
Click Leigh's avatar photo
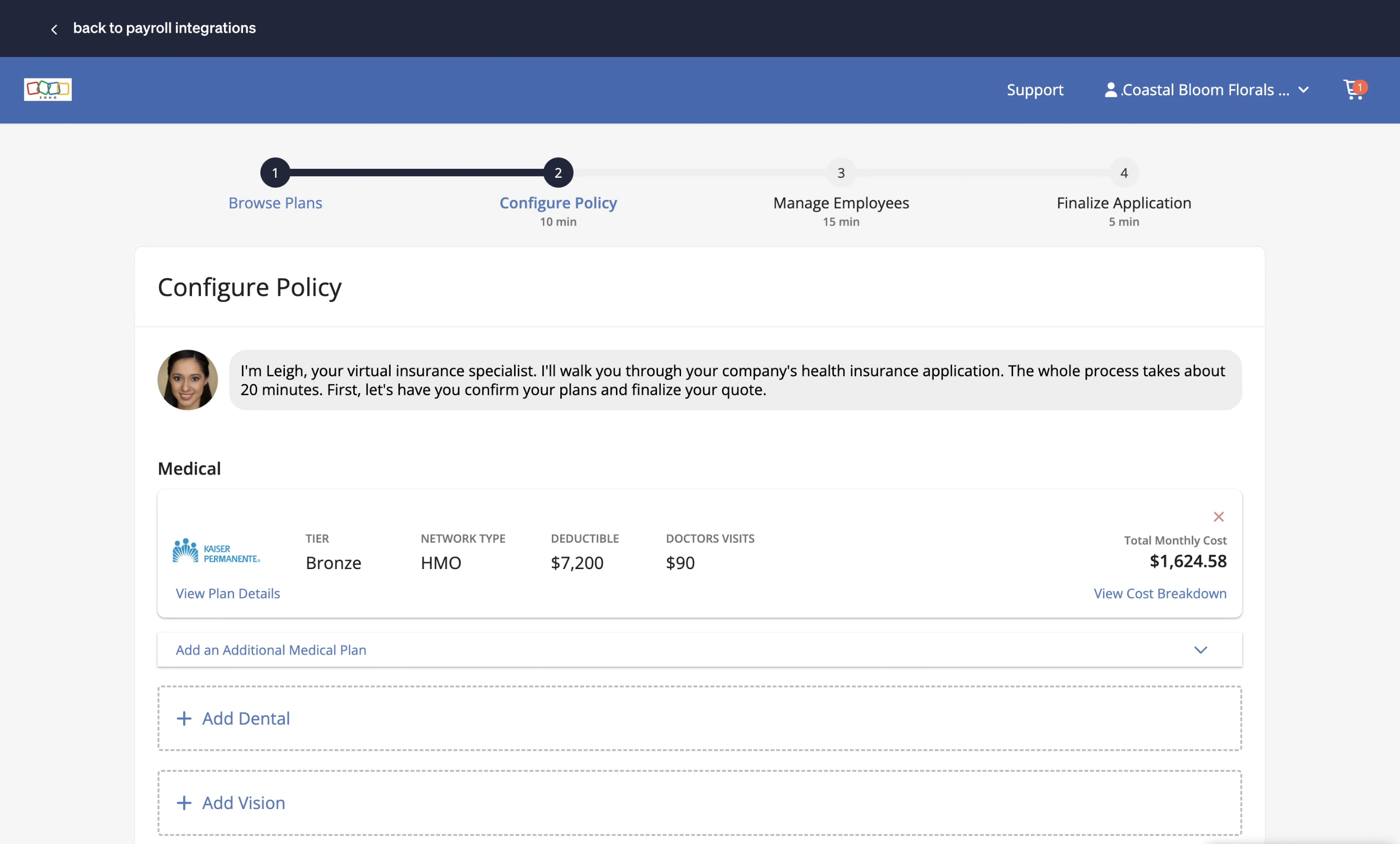click(188, 380)
